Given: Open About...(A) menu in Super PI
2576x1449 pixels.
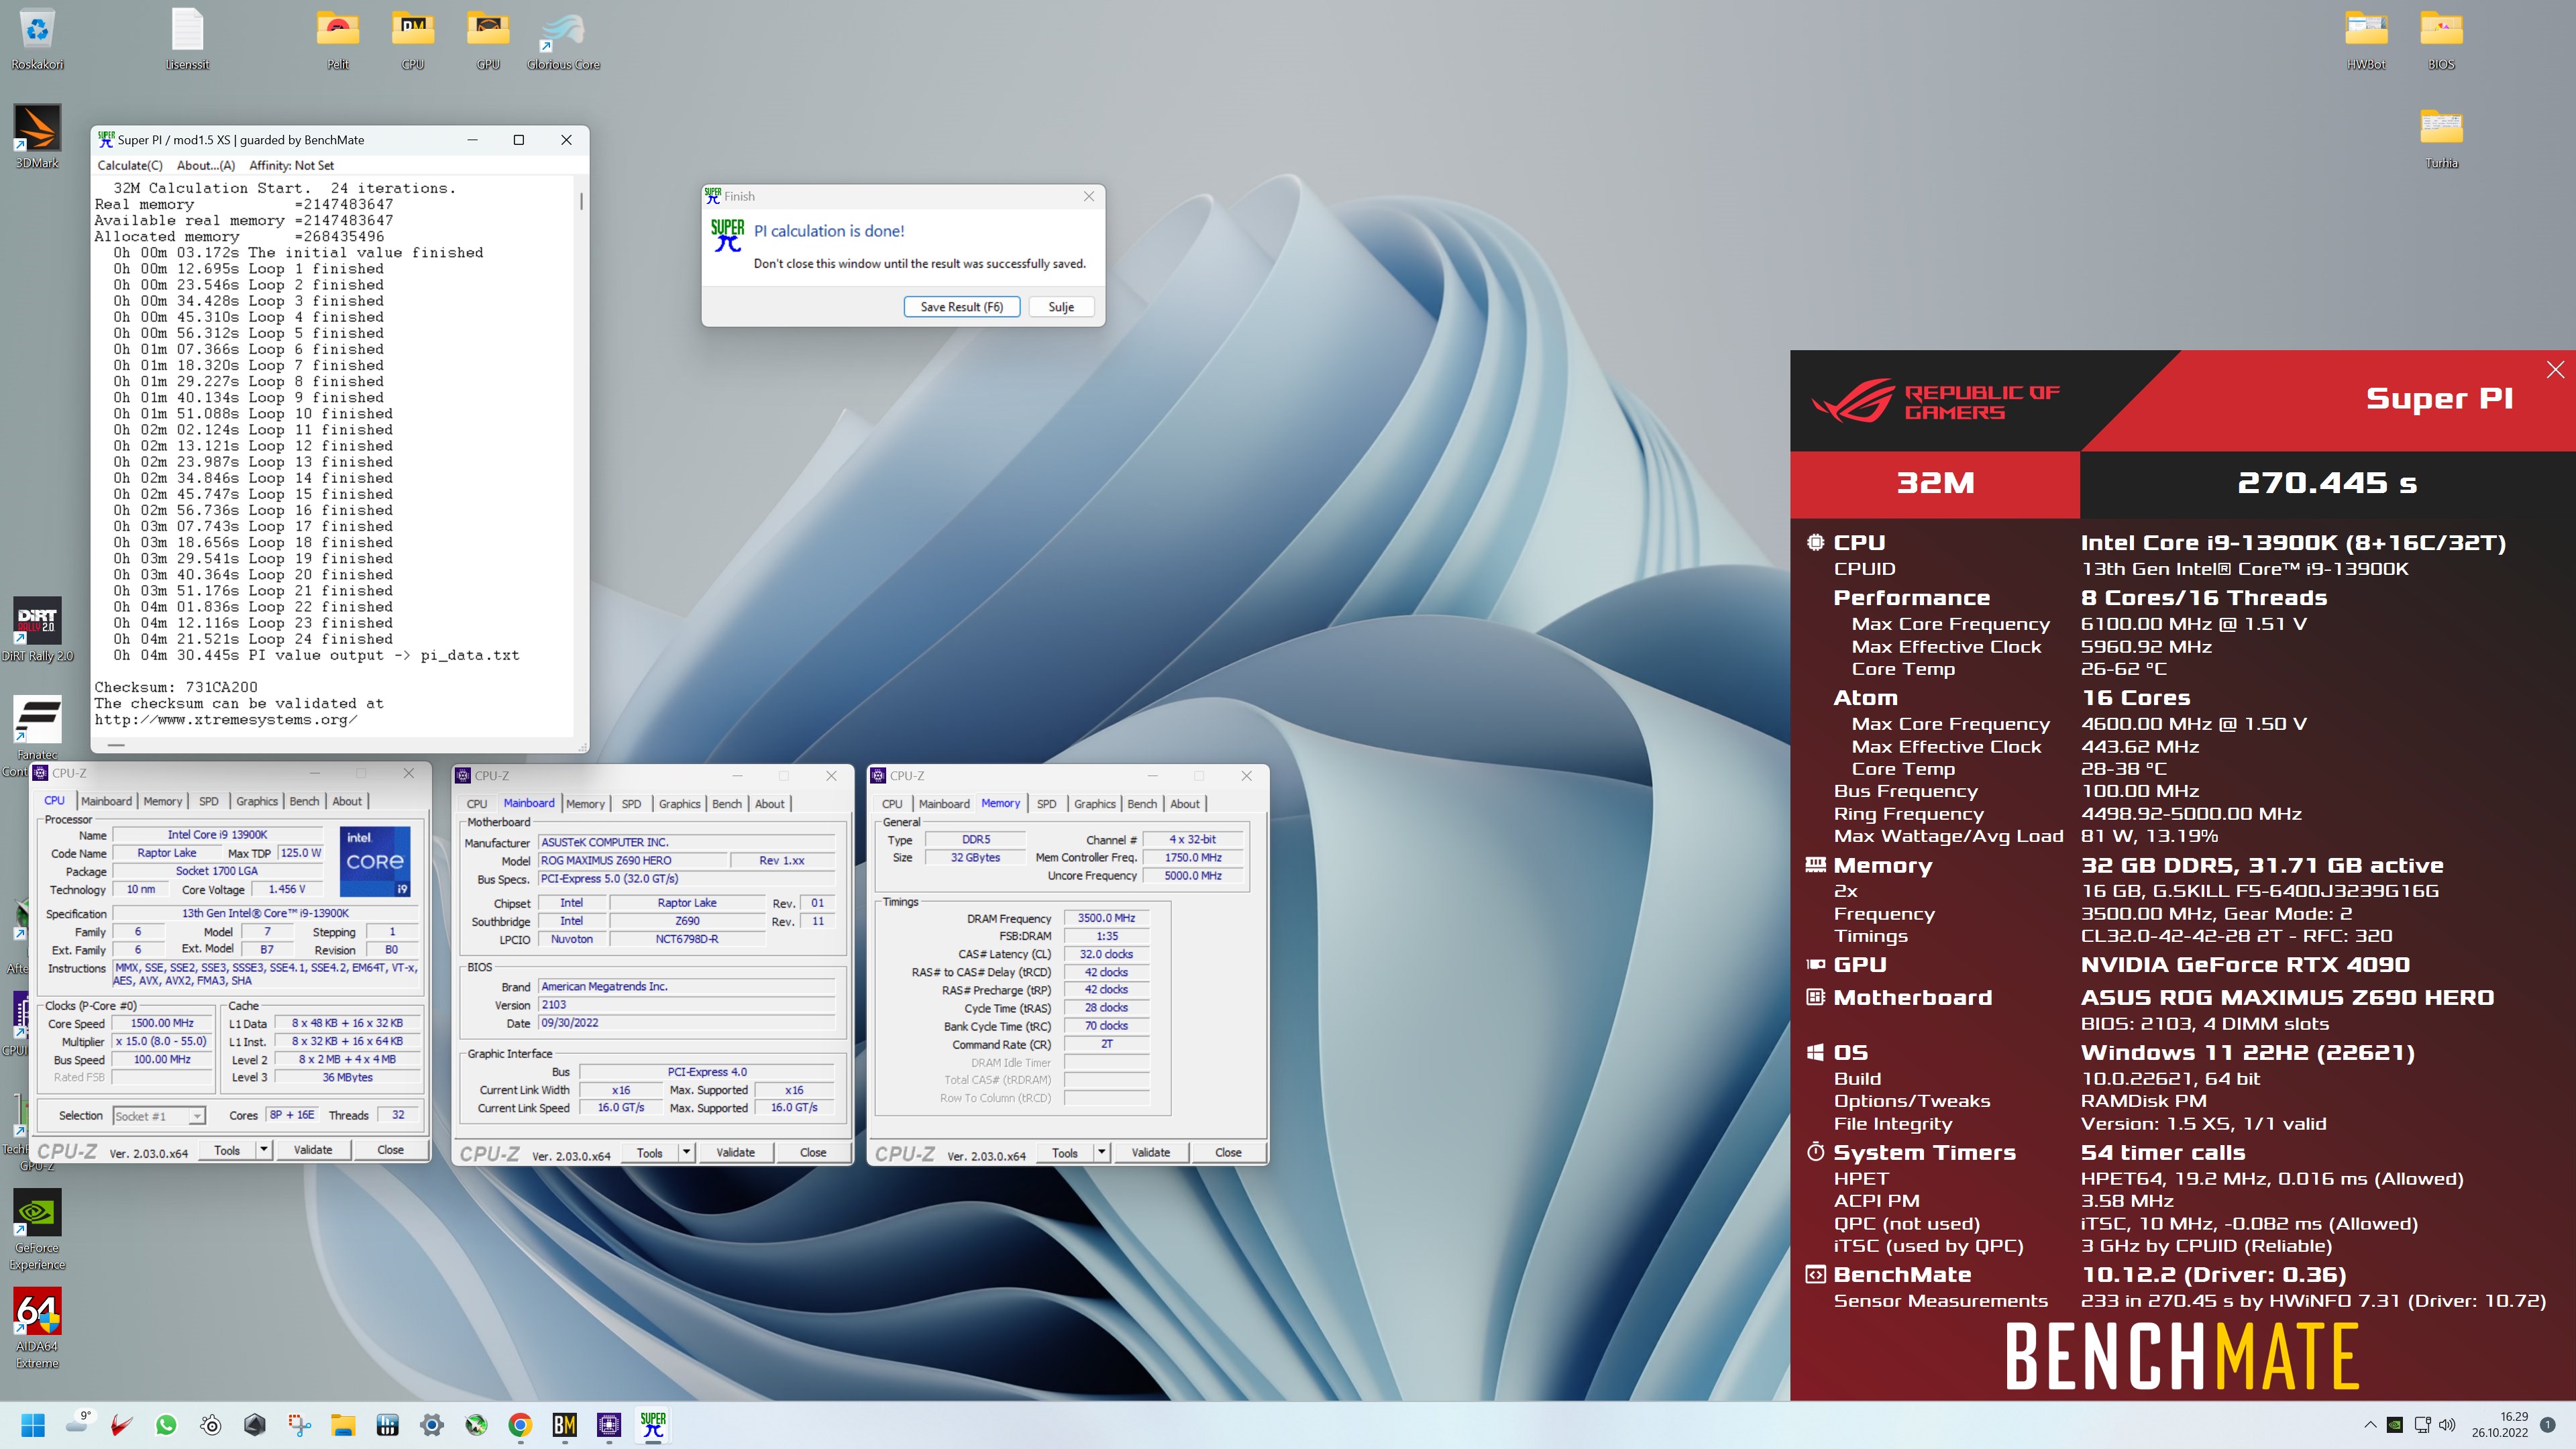Looking at the screenshot, I should pos(206,165).
